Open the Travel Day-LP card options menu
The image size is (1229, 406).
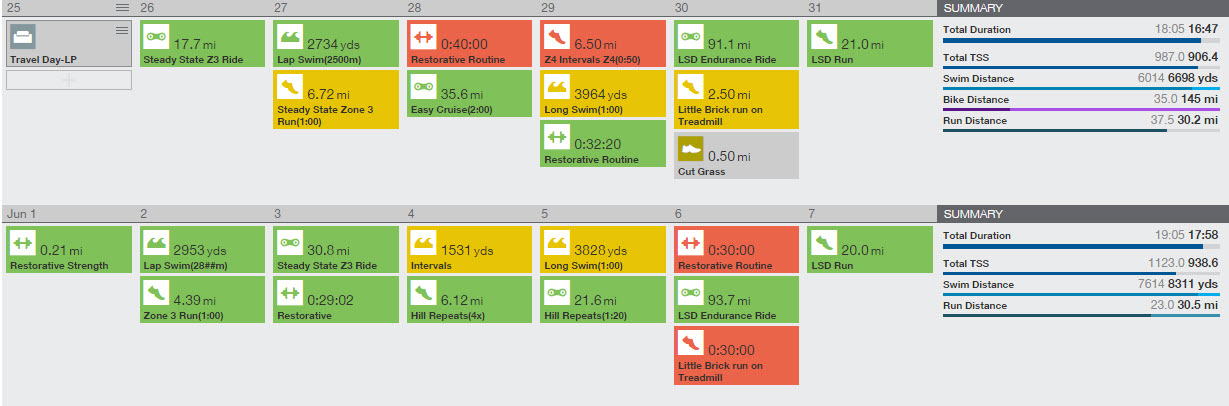pos(122,30)
